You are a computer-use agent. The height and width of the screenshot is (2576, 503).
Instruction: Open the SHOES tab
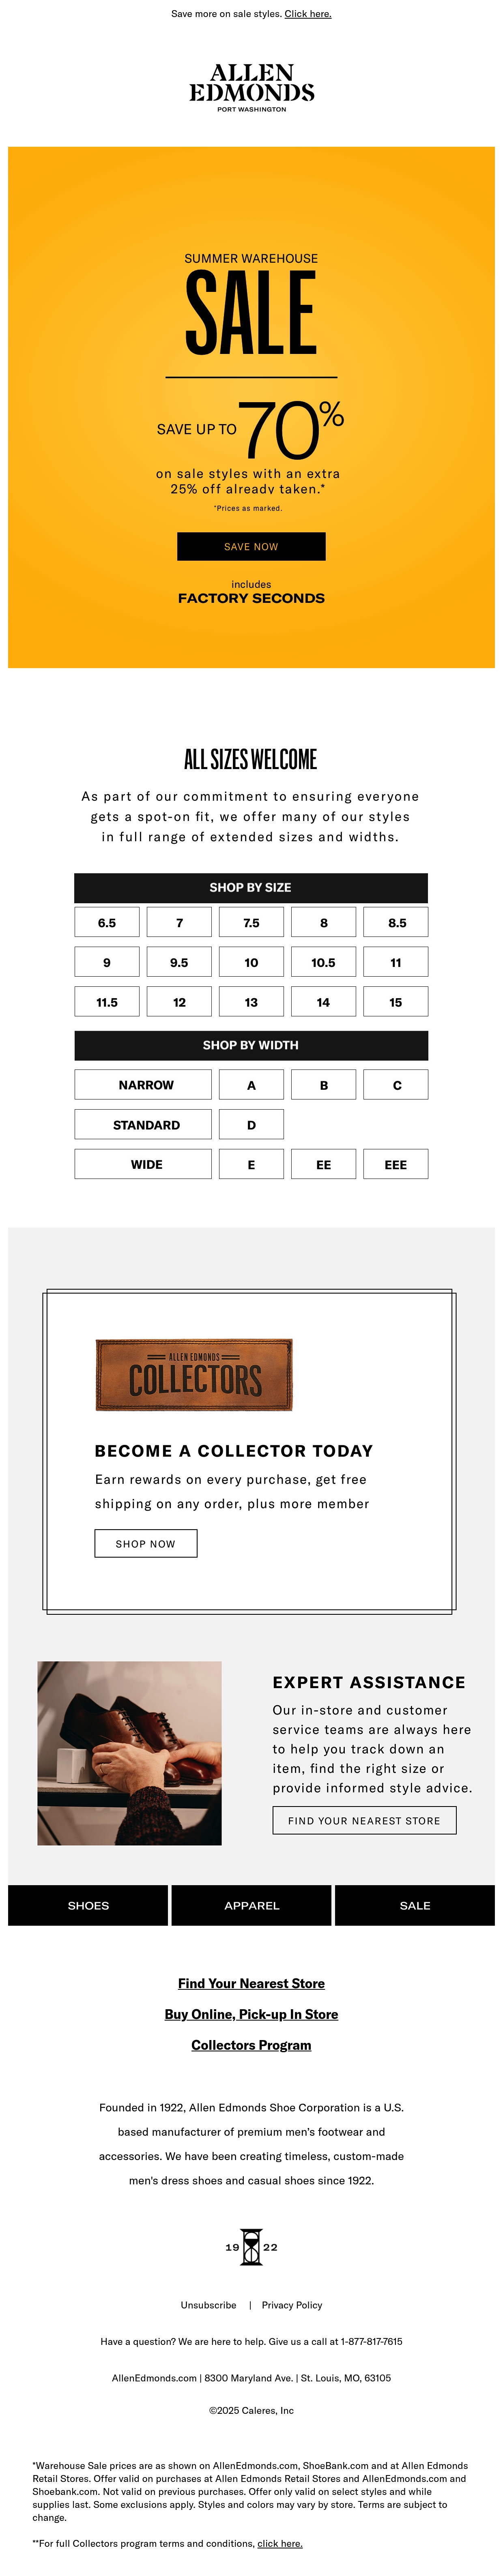(88, 1905)
